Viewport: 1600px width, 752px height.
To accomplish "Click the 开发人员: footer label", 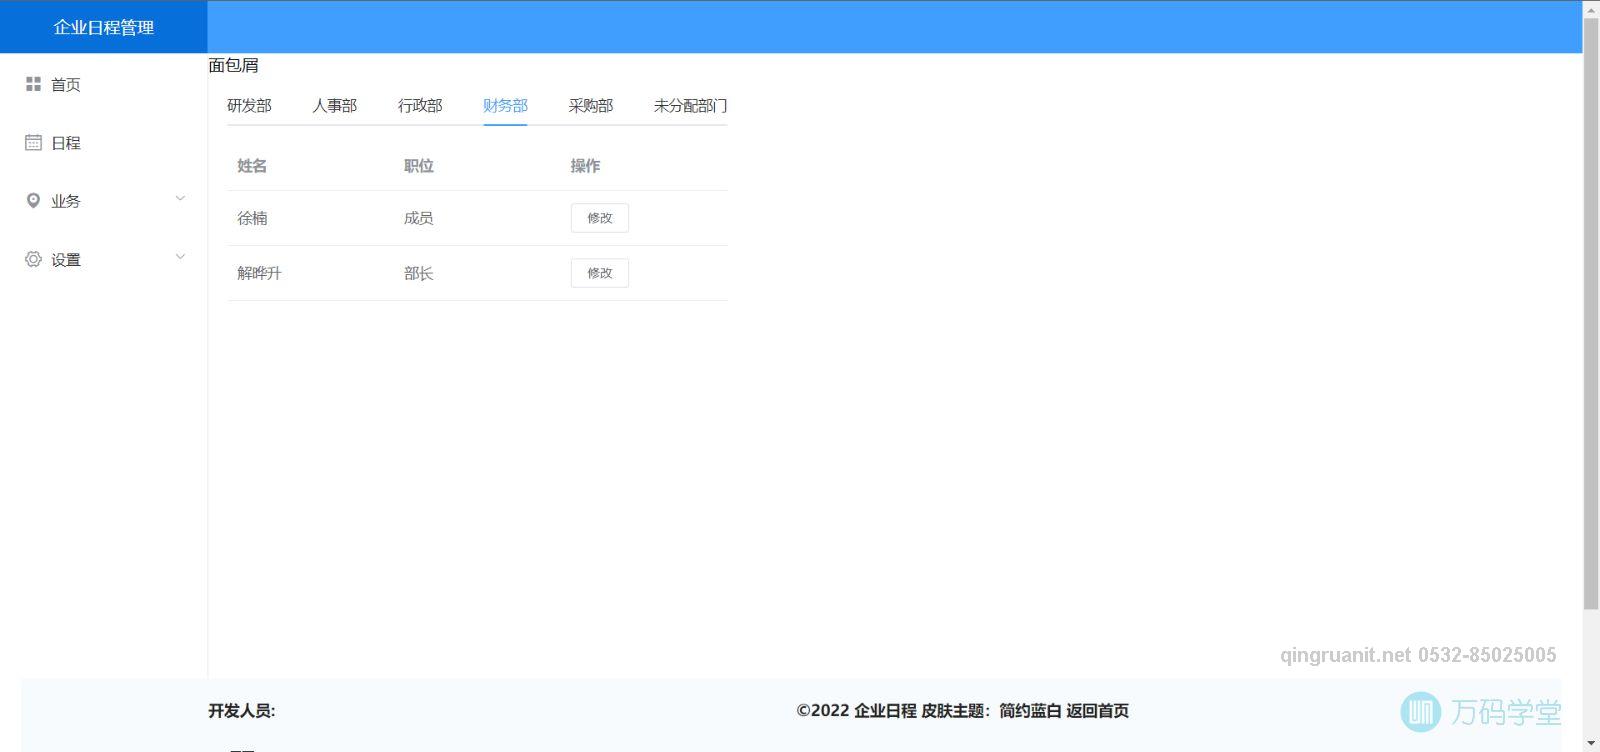I will pos(242,711).
